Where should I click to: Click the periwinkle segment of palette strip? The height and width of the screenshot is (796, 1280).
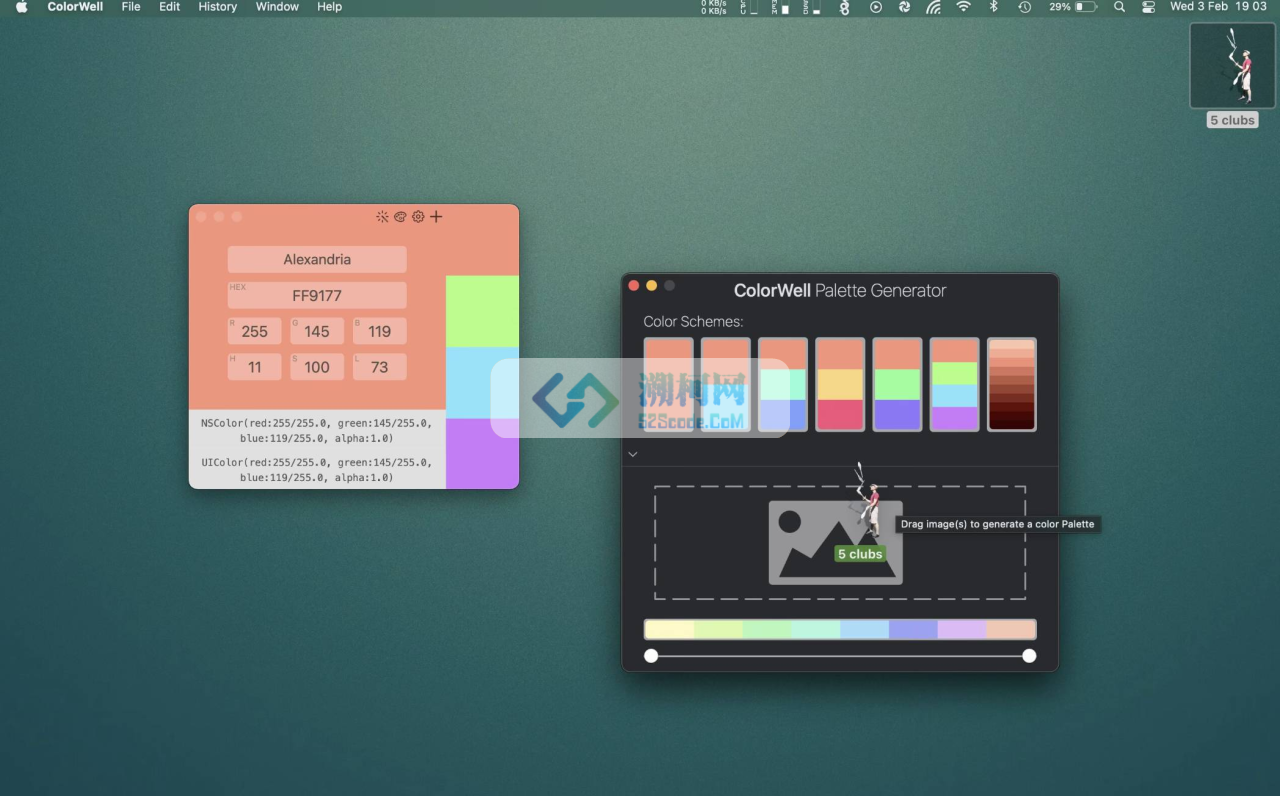[x=914, y=629]
